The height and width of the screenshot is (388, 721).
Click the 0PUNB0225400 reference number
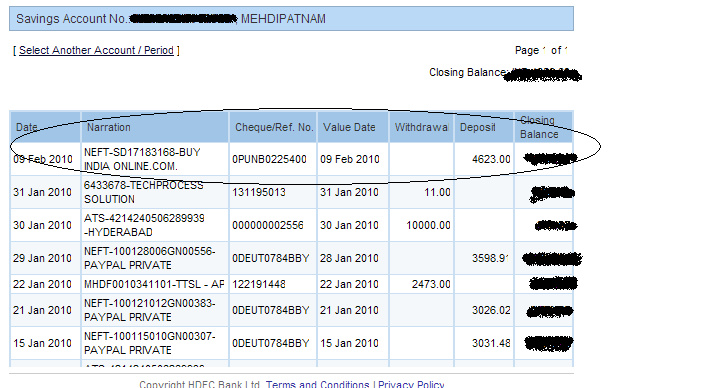point(269,159)
